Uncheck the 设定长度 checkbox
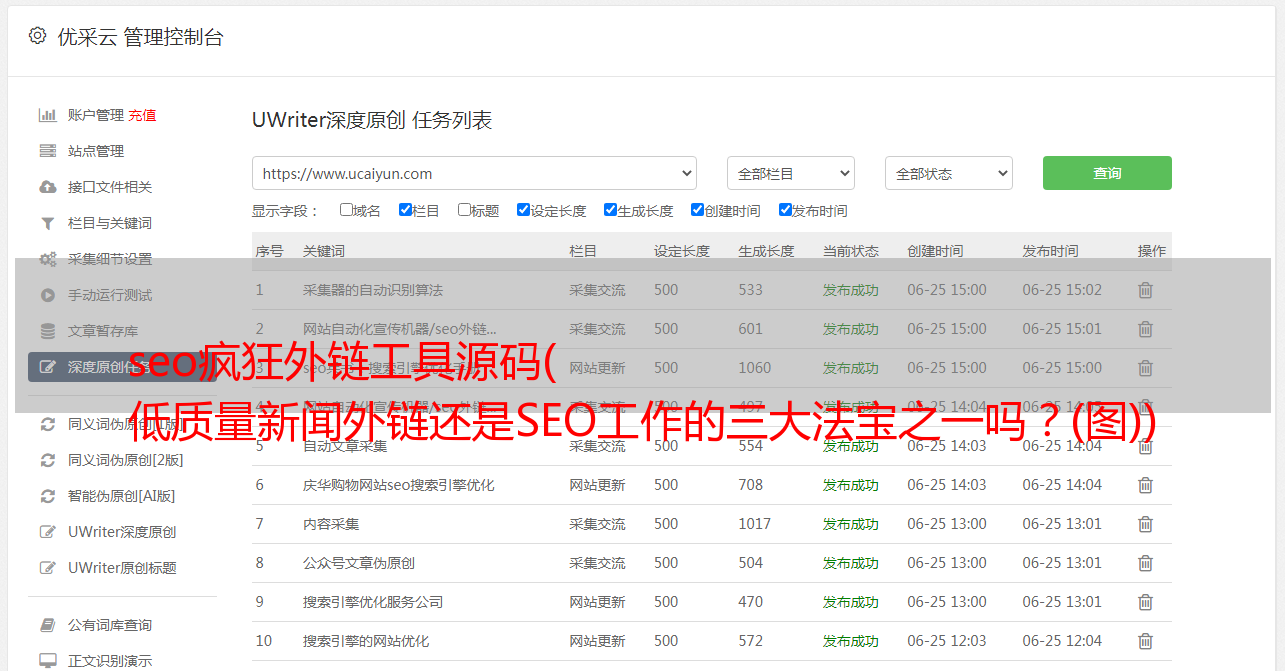1285x671 pixels. [x=523, y=210]
